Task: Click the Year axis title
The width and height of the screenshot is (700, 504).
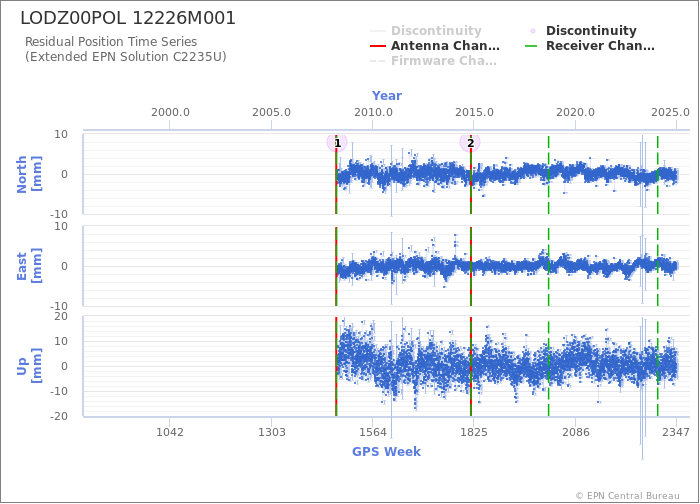Action: [x=387, y=96]
